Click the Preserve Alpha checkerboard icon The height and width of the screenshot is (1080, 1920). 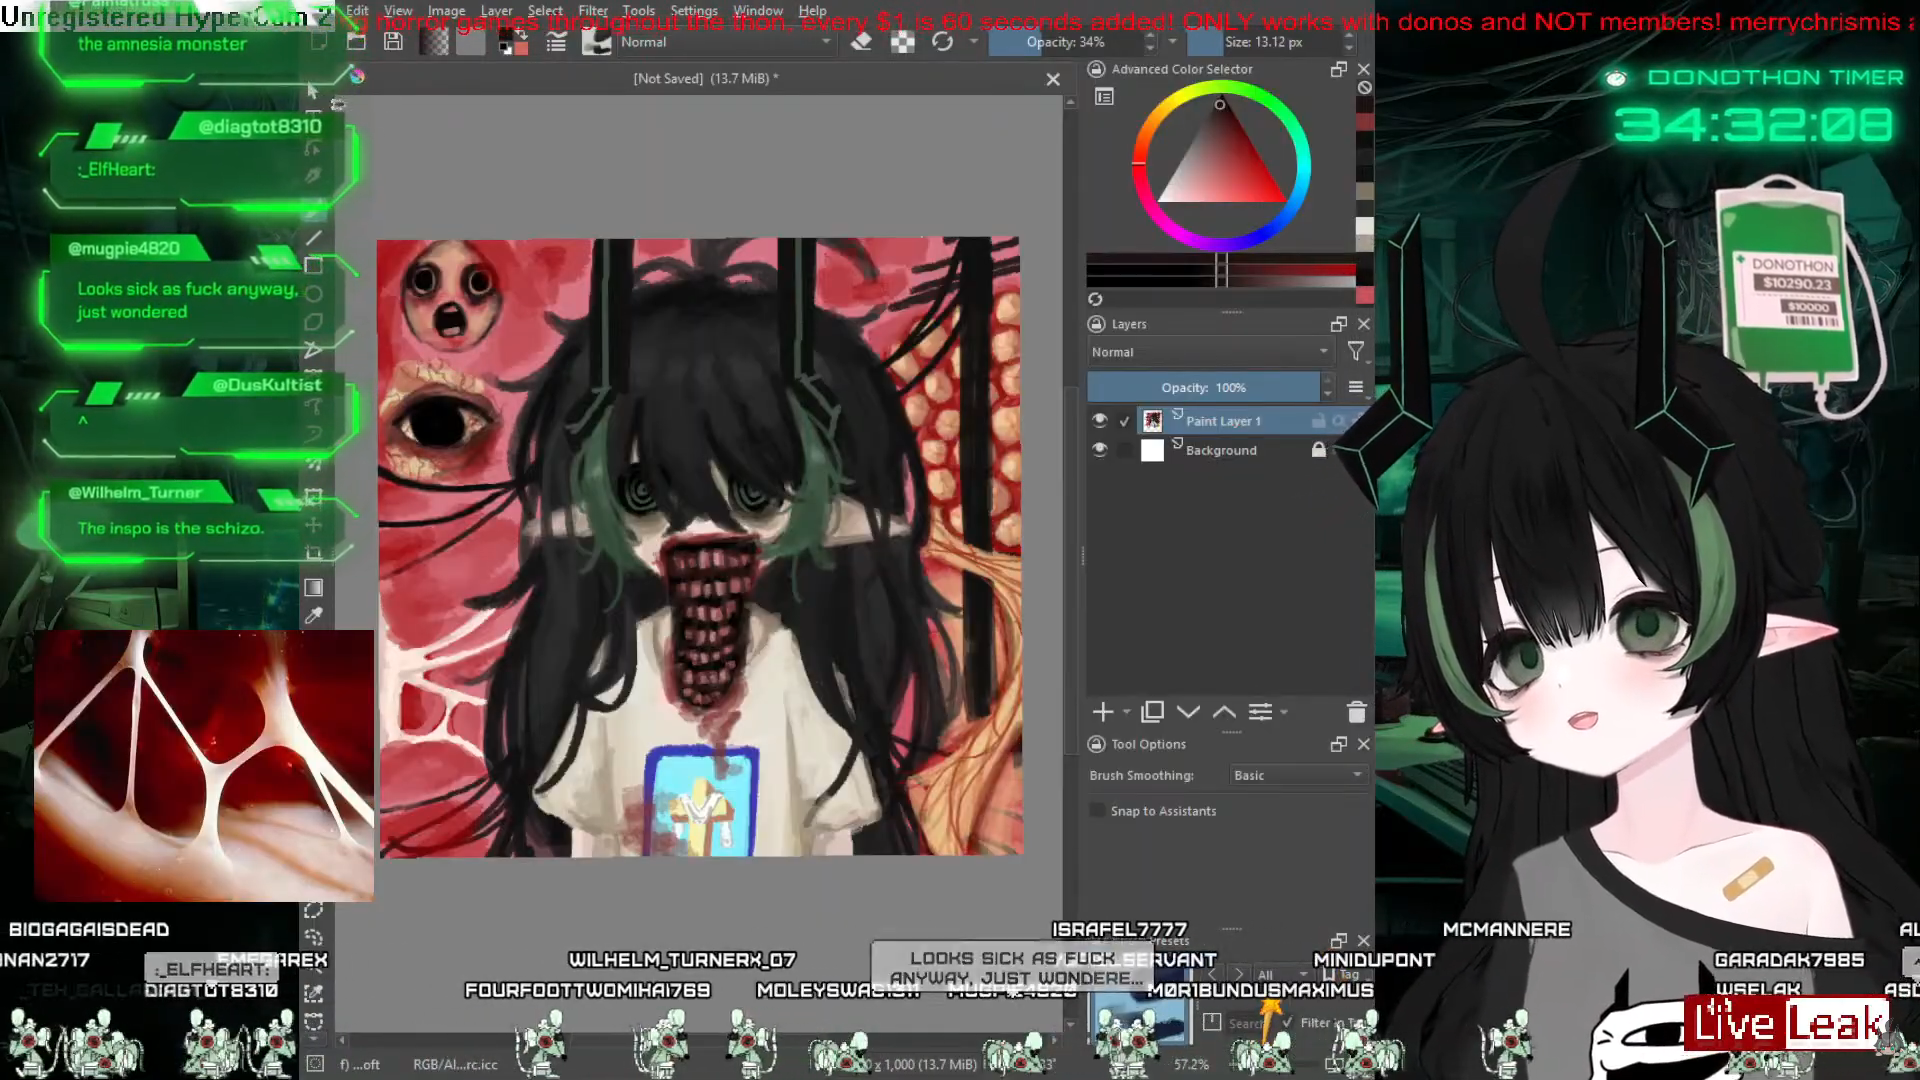(x=902, y=42)
